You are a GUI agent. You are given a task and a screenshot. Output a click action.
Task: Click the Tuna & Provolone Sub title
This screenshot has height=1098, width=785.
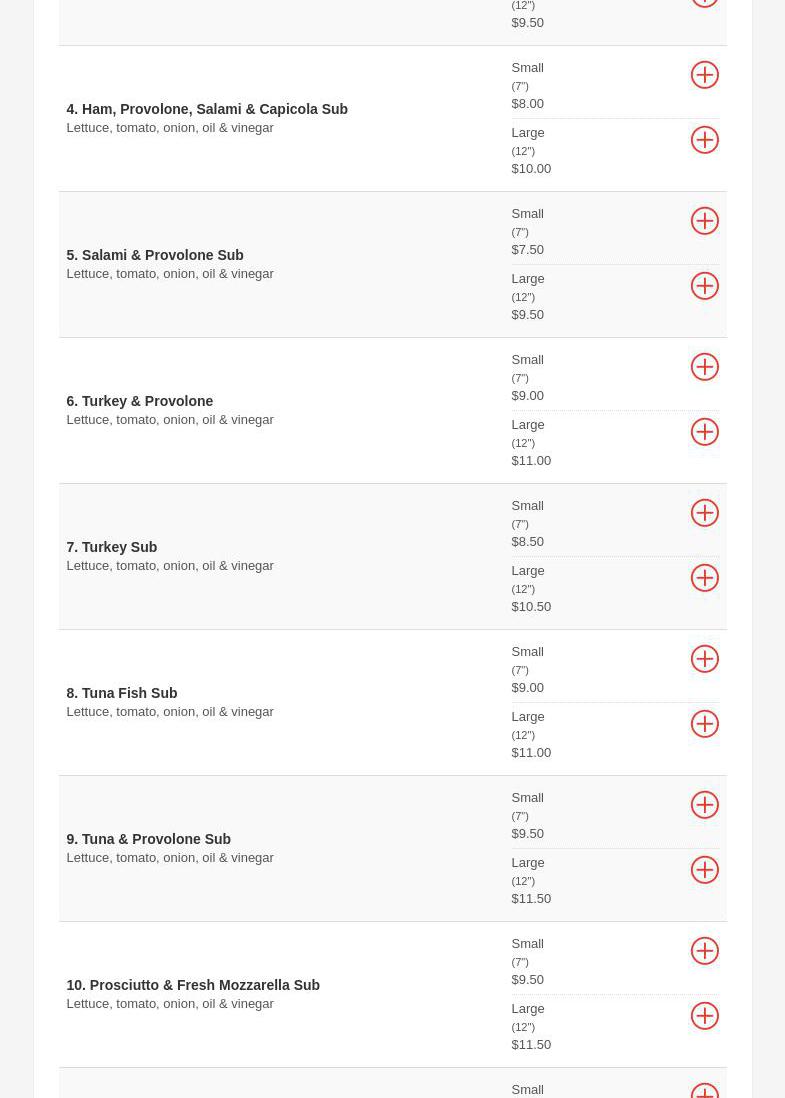point(149,839)
